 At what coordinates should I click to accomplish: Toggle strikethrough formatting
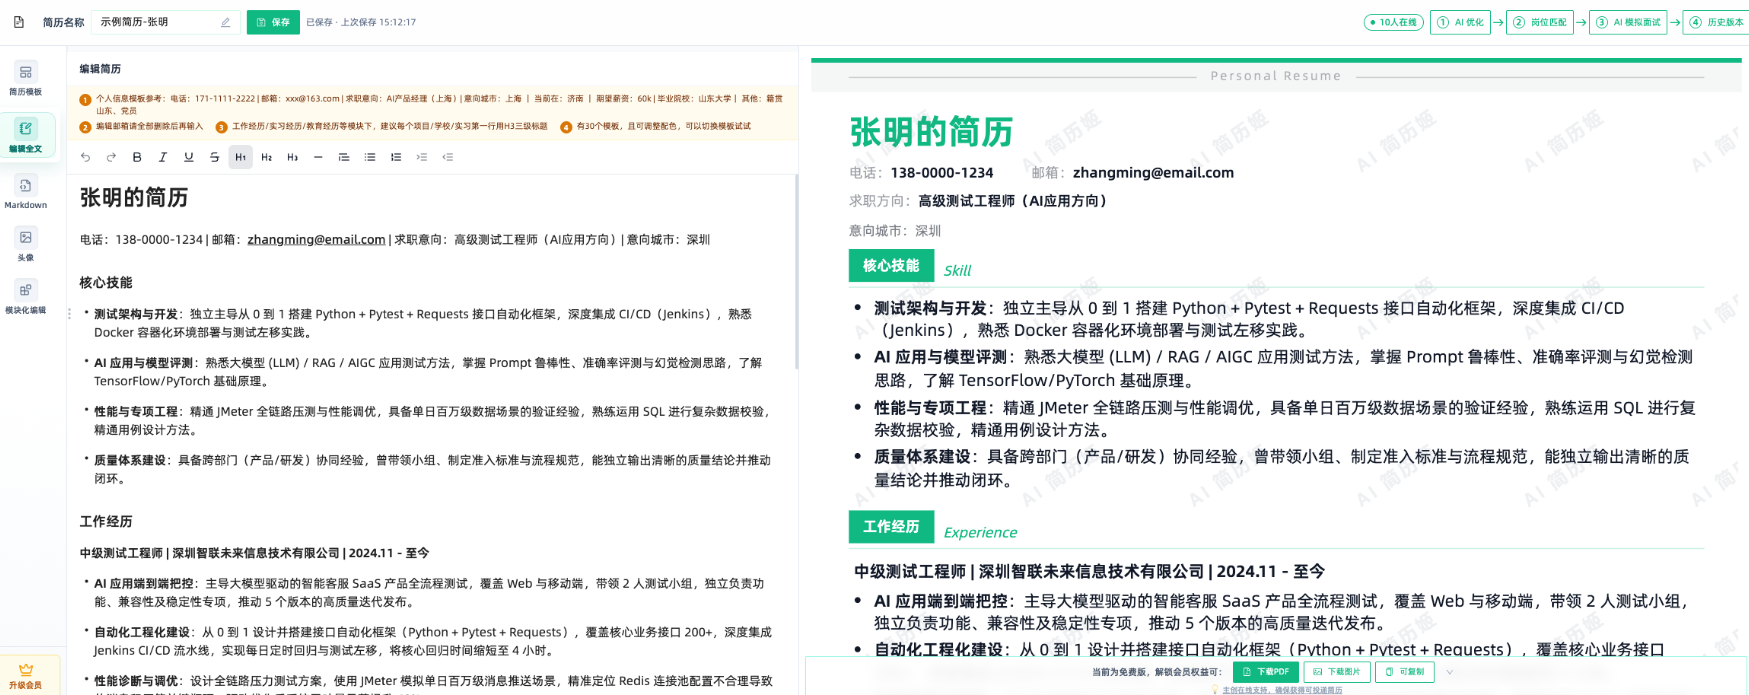(x=214, y=157)
